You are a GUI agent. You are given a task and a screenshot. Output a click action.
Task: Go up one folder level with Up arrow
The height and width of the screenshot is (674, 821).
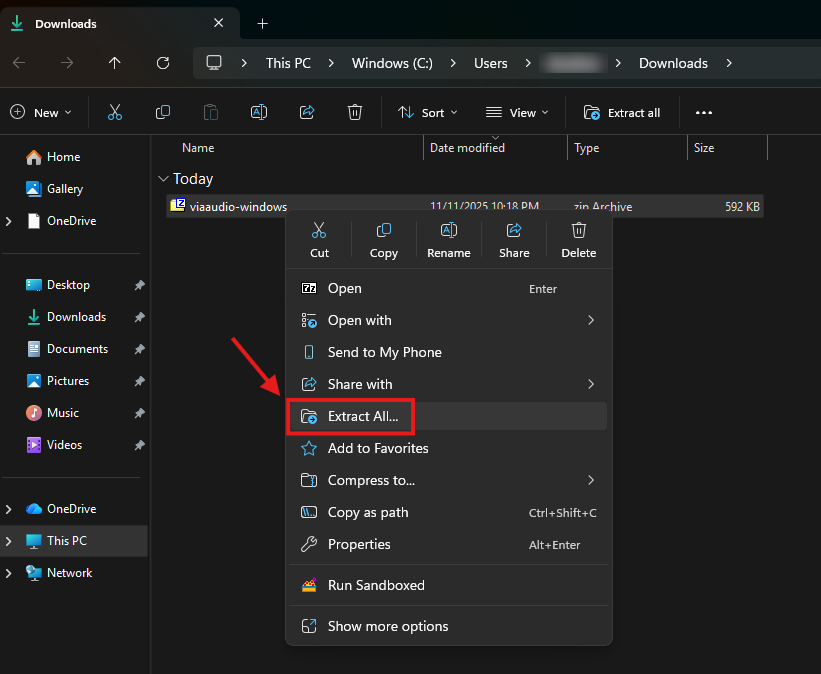coord(115,63)
